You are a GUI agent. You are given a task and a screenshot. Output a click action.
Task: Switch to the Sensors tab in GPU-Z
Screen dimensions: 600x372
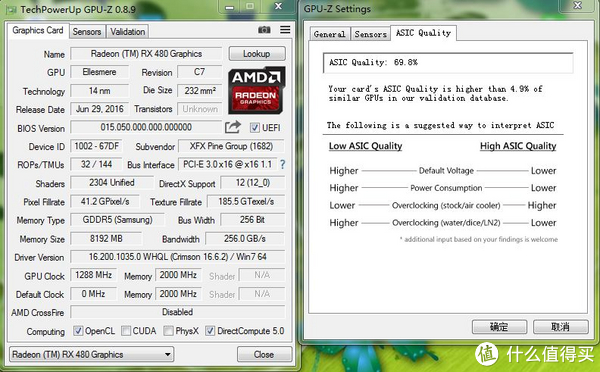point(87,32)
